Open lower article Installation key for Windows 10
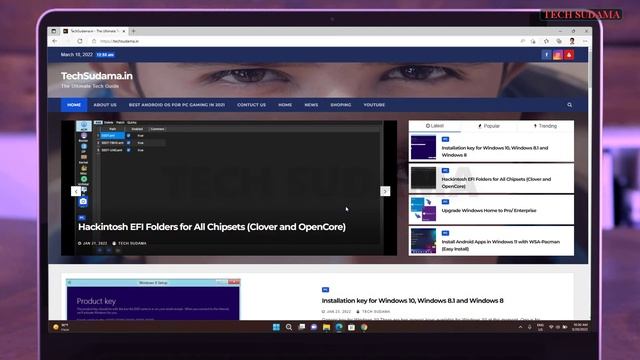This screenshot has height=360, width=640. click(x=412, y=301)
